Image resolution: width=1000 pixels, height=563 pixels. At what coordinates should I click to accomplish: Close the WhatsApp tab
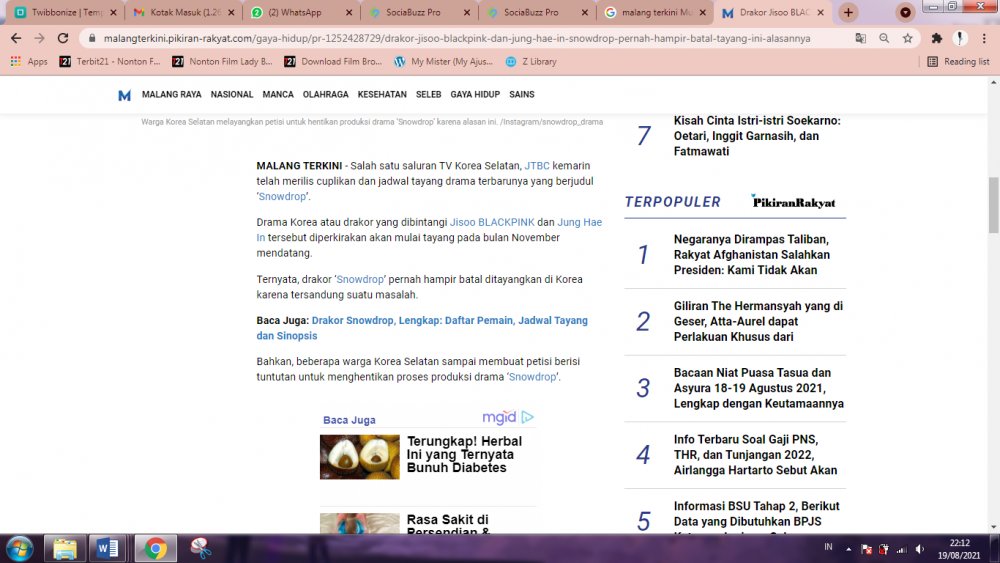(349, 12)
